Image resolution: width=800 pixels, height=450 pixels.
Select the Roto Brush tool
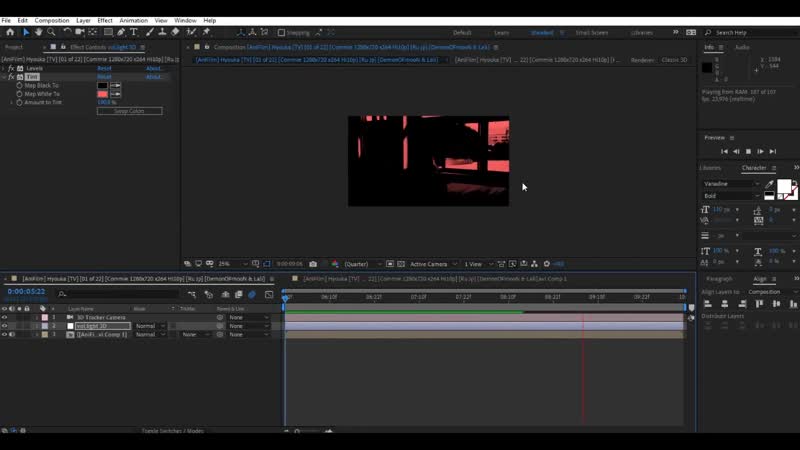pyautogui.click(x=191, y=32)
